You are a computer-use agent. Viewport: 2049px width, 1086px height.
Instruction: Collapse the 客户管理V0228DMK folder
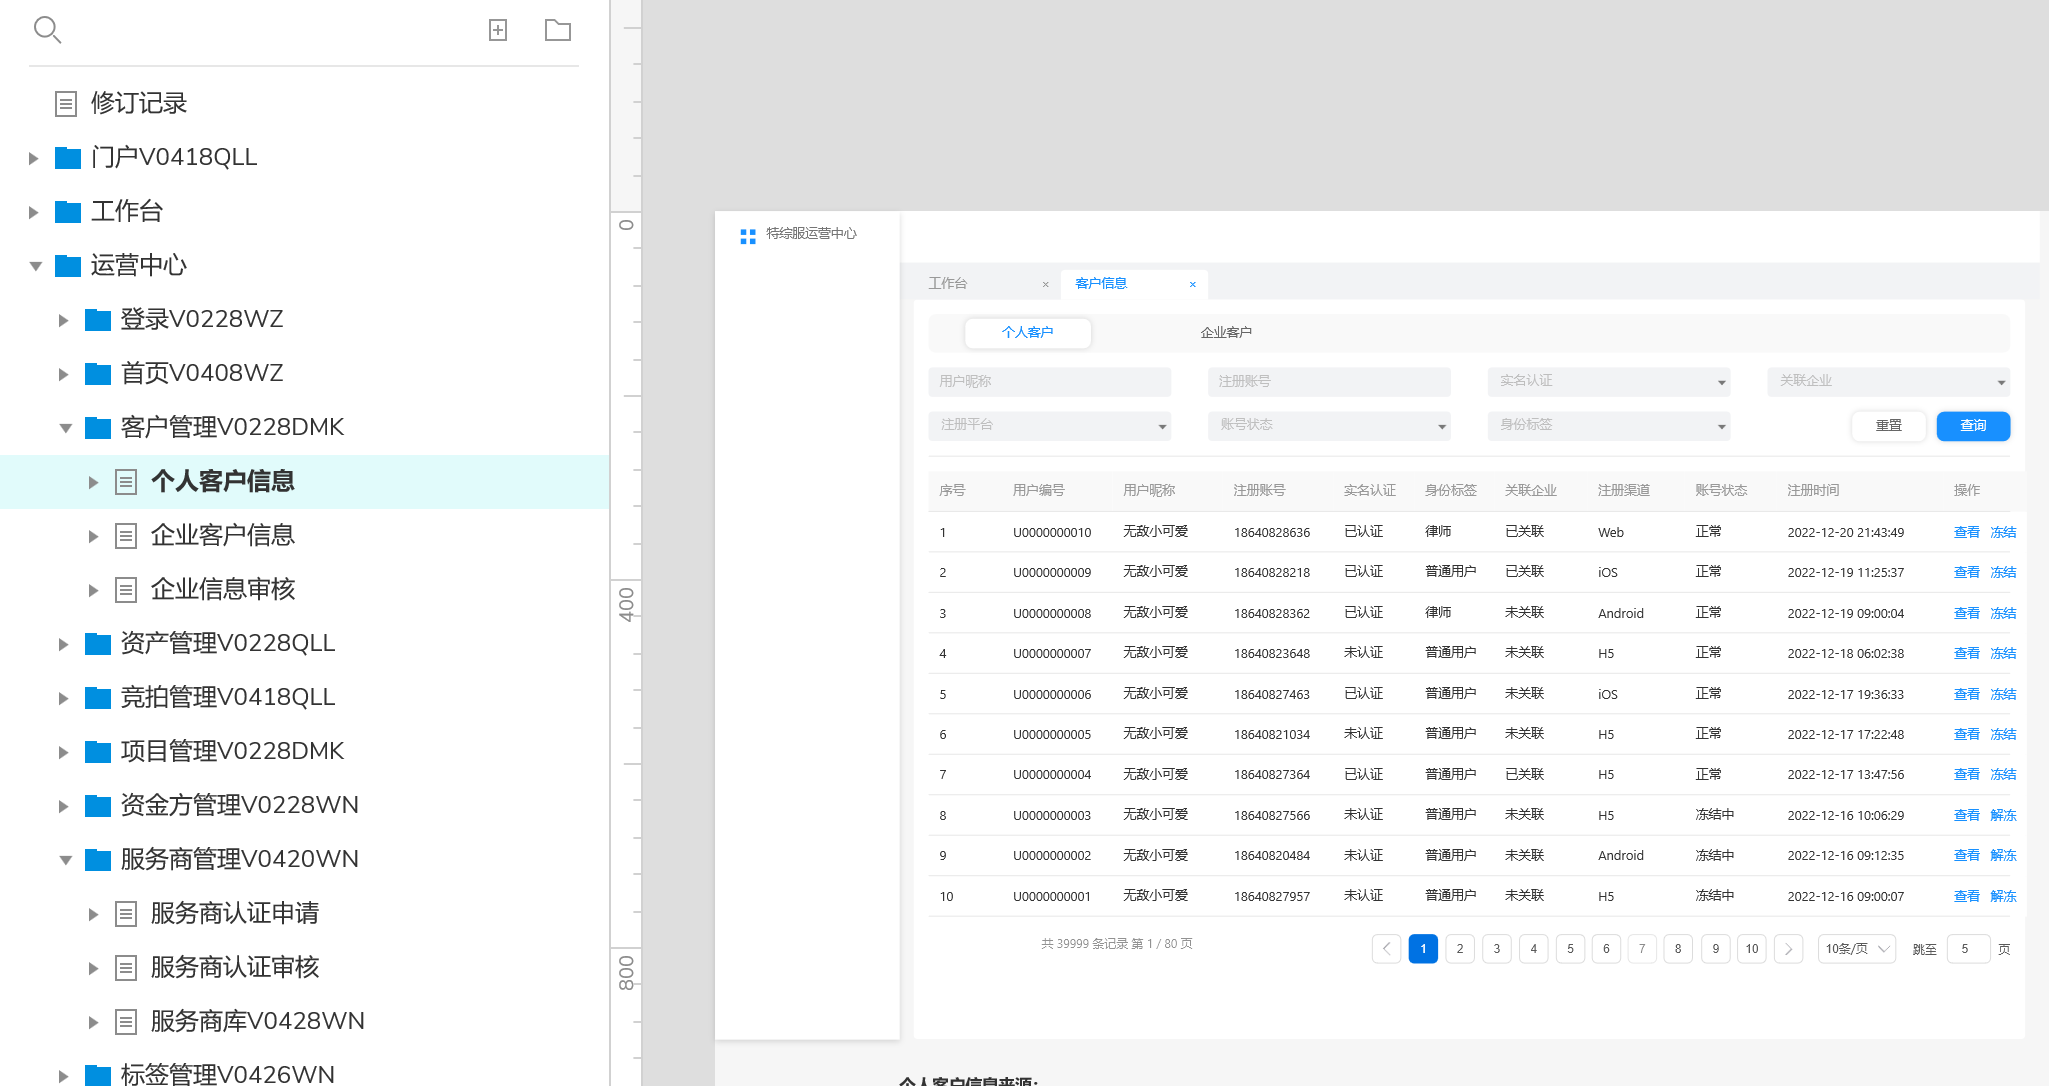[x=65, y=428]
